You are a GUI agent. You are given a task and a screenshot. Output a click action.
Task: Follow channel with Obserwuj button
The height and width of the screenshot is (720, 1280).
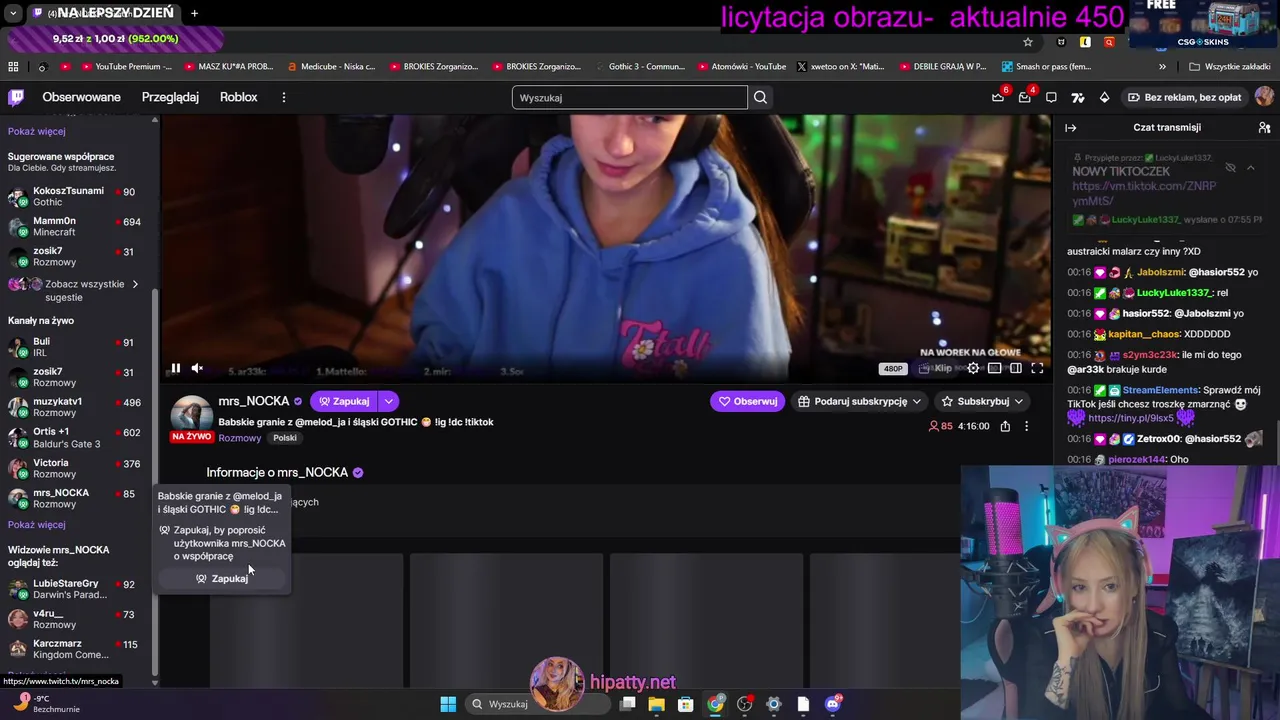(748, 401)
